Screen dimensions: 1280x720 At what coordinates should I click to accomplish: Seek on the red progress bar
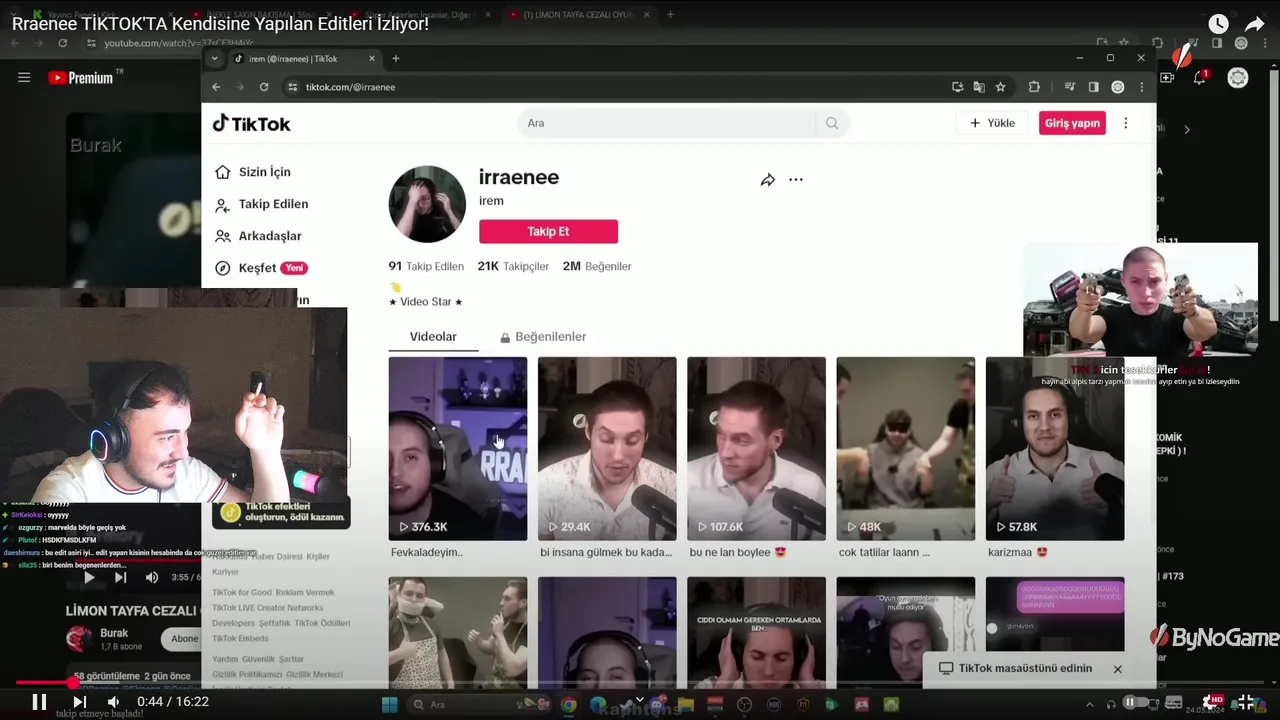tap(640, 683)
